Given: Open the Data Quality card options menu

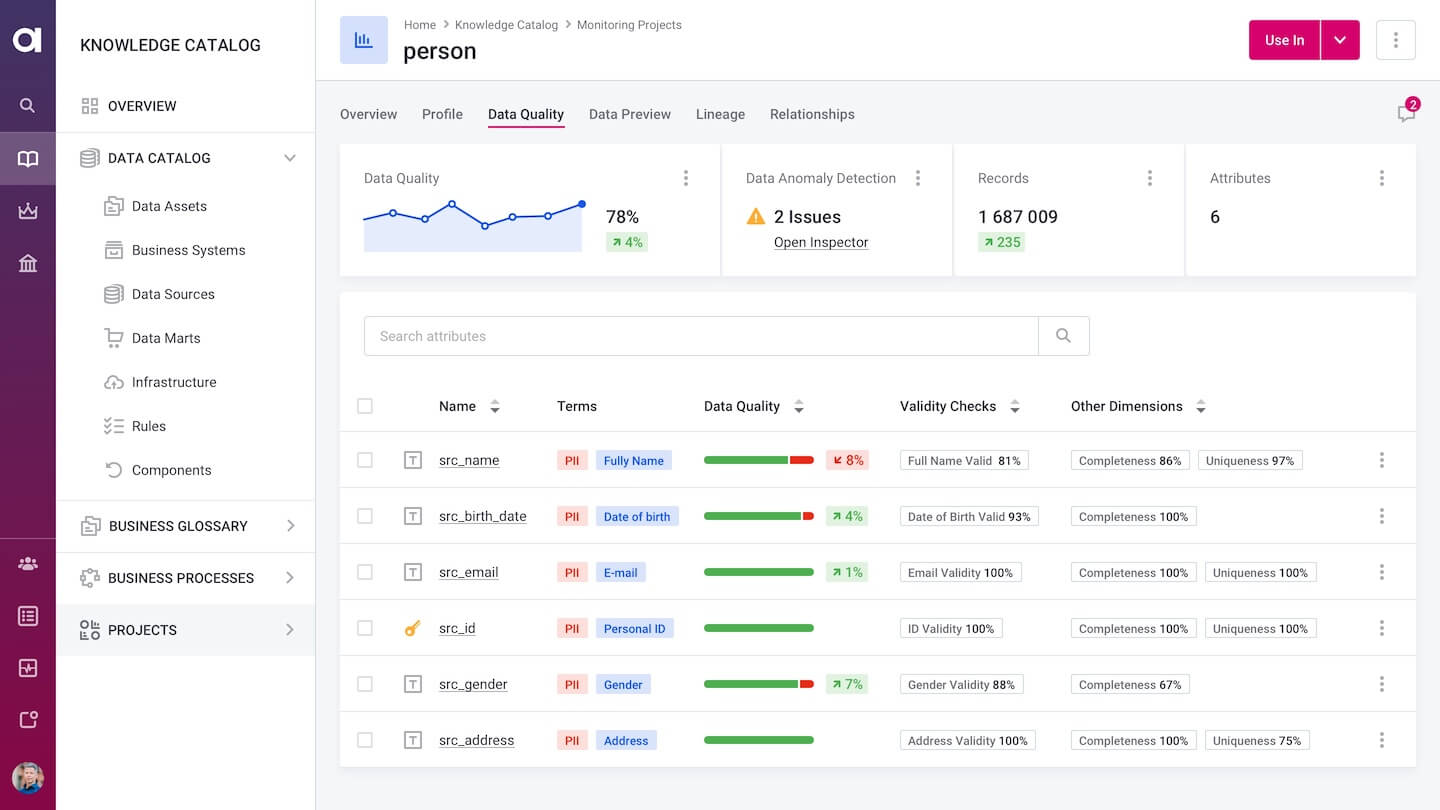Looking at the screenshot, I should [x=686, y=177].
